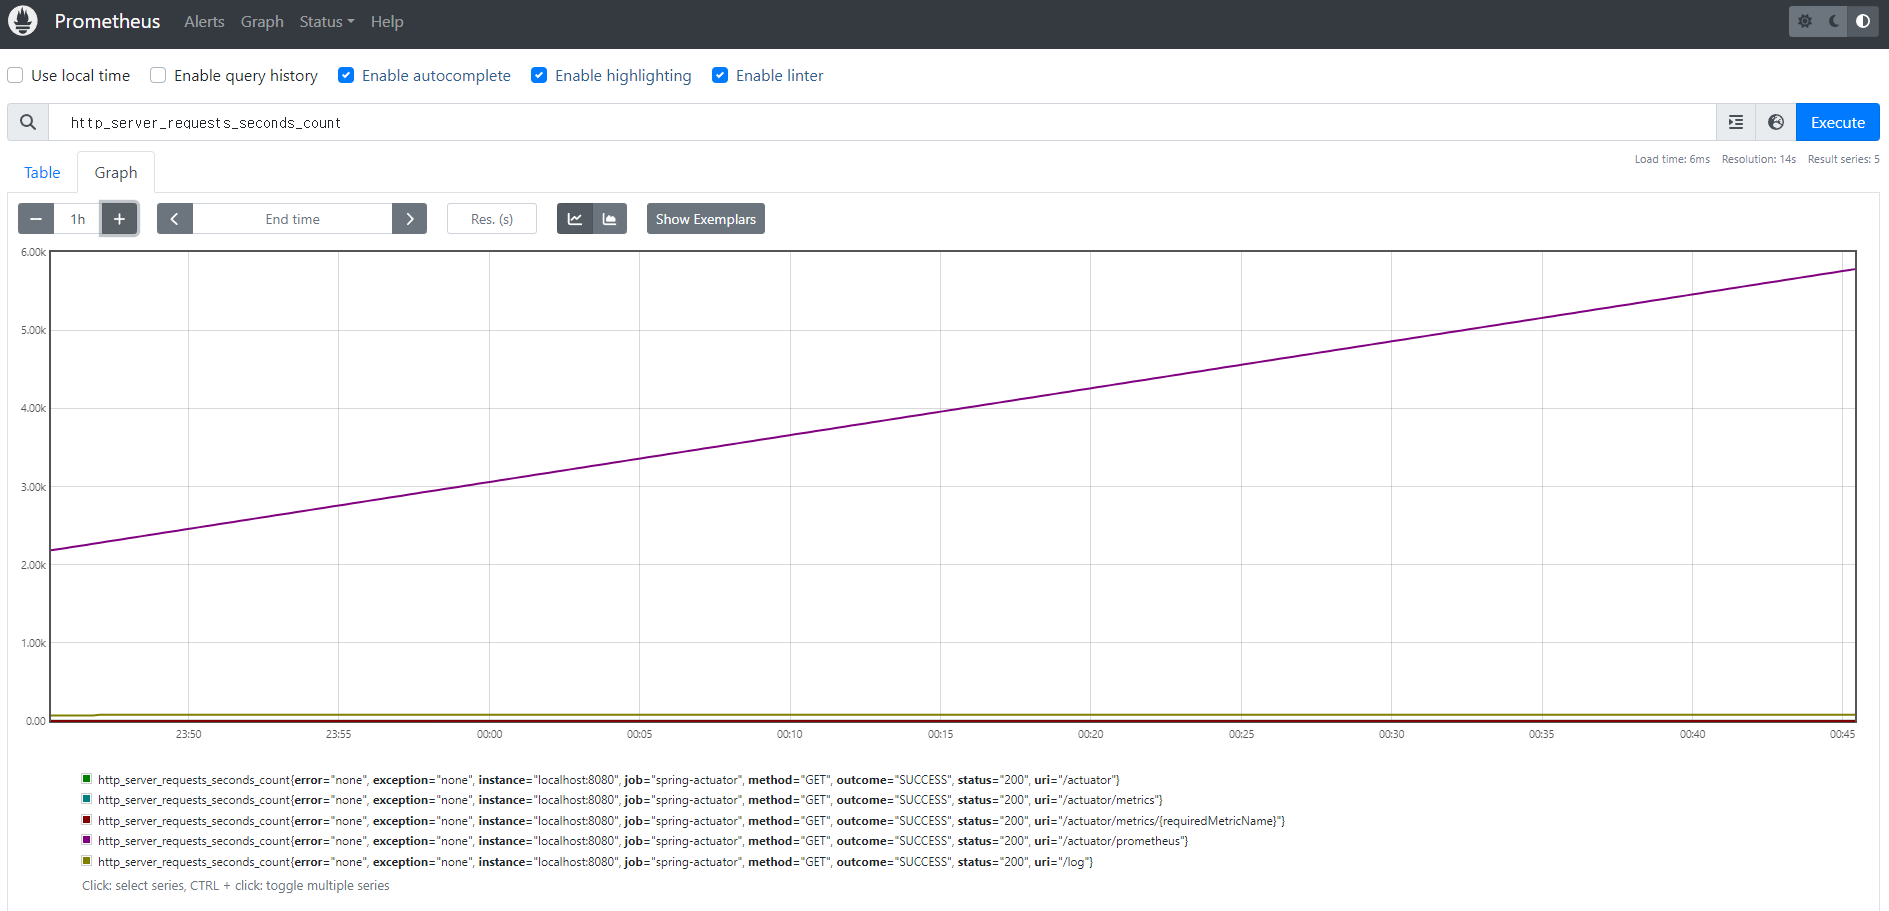Move end time back with the left chevron
1889x911 pixels.
(x=174, y=219)
